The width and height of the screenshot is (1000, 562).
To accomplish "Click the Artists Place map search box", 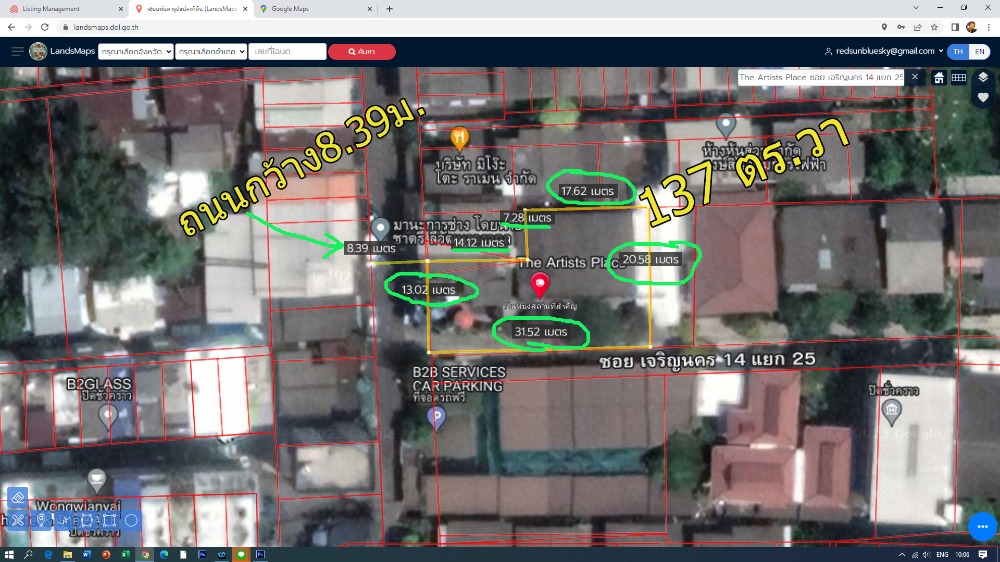I will pyautogui.click(x=821, y=77).
